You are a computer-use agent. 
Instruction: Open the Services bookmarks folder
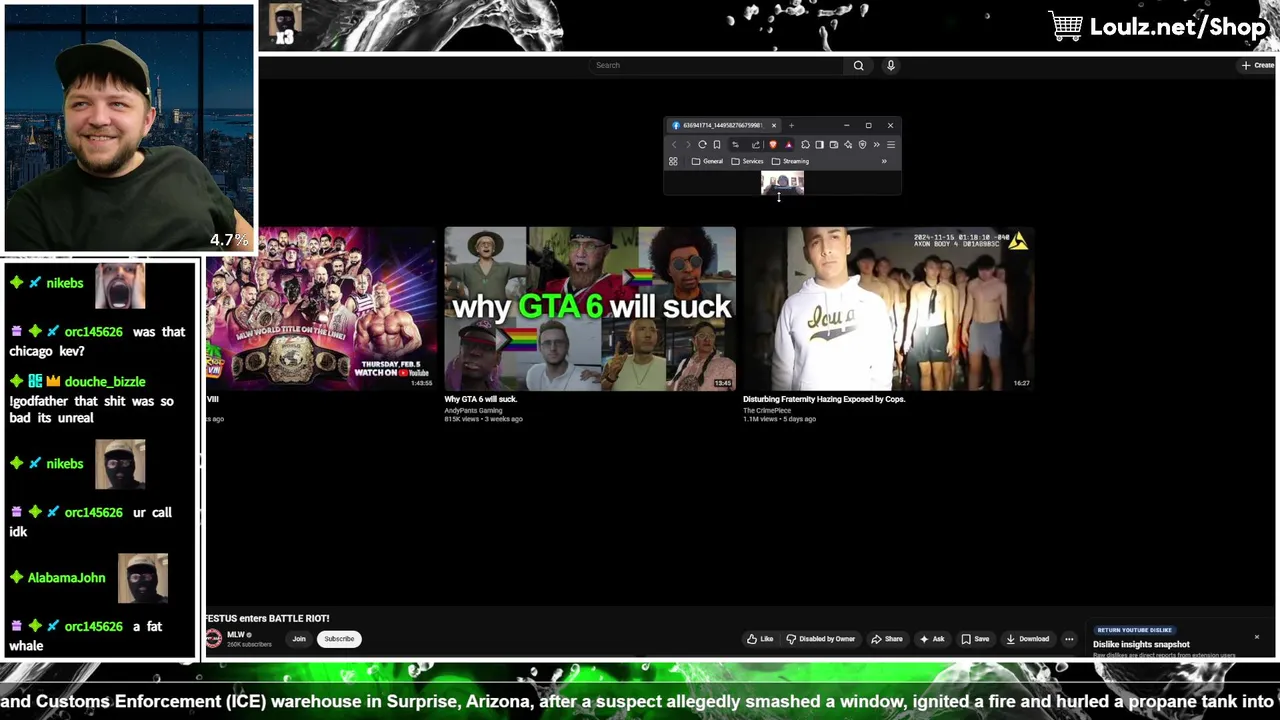pos(747,161)
